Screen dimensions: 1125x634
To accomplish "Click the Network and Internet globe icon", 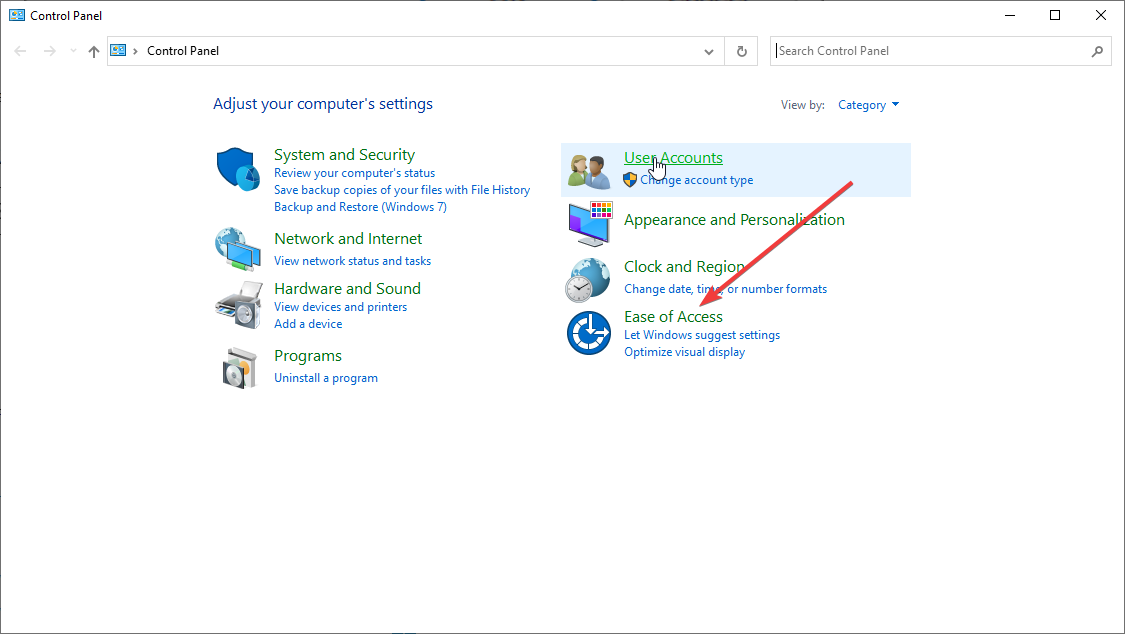I will [x=238, y=249].
